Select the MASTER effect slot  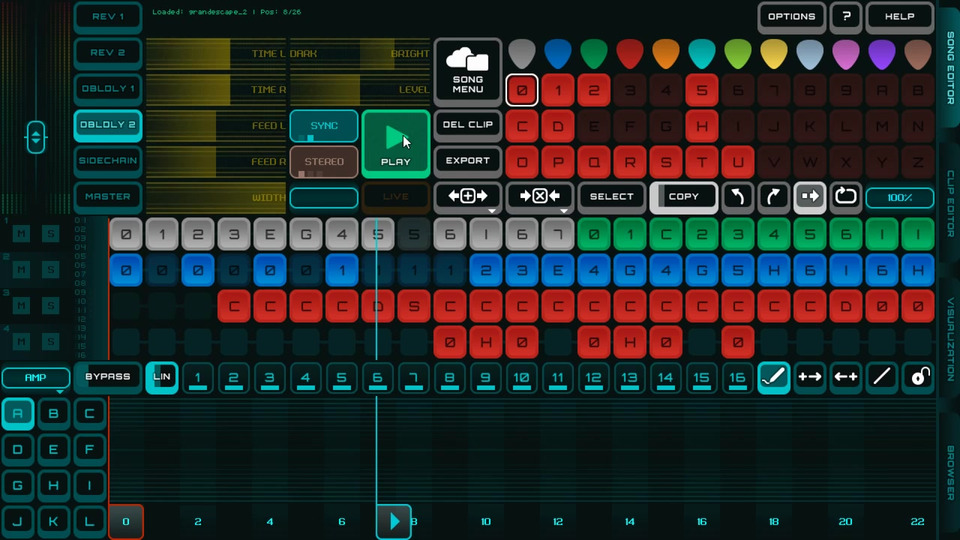108,197
